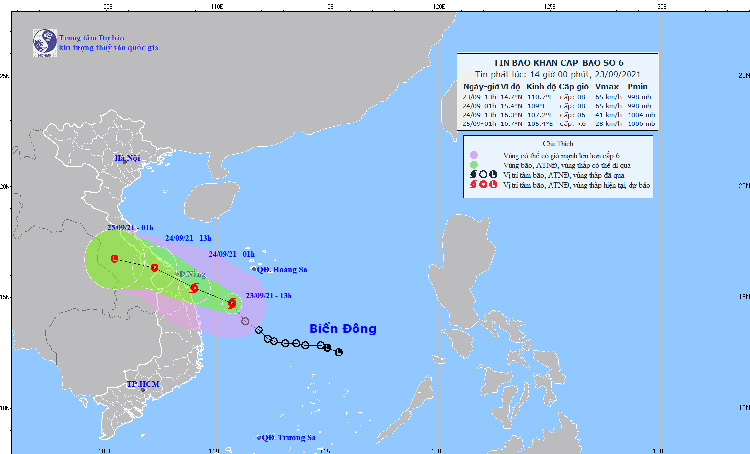Click the 'Hà Nội' label
This screenshot has height=454, width=750.
coord(127,158)
